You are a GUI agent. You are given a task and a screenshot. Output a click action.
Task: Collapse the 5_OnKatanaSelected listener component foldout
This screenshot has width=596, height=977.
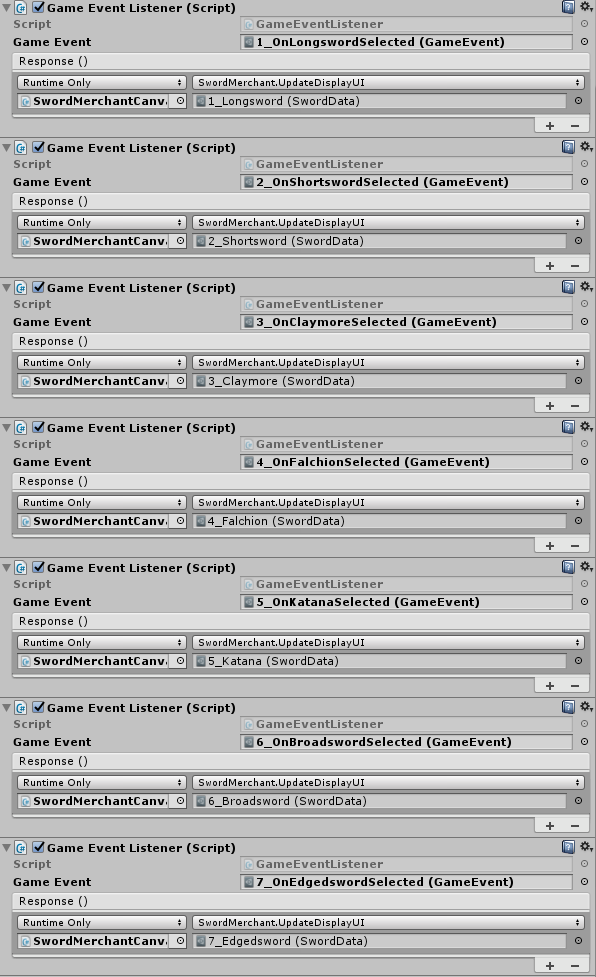pyautogui.click(x=6, y=568)
